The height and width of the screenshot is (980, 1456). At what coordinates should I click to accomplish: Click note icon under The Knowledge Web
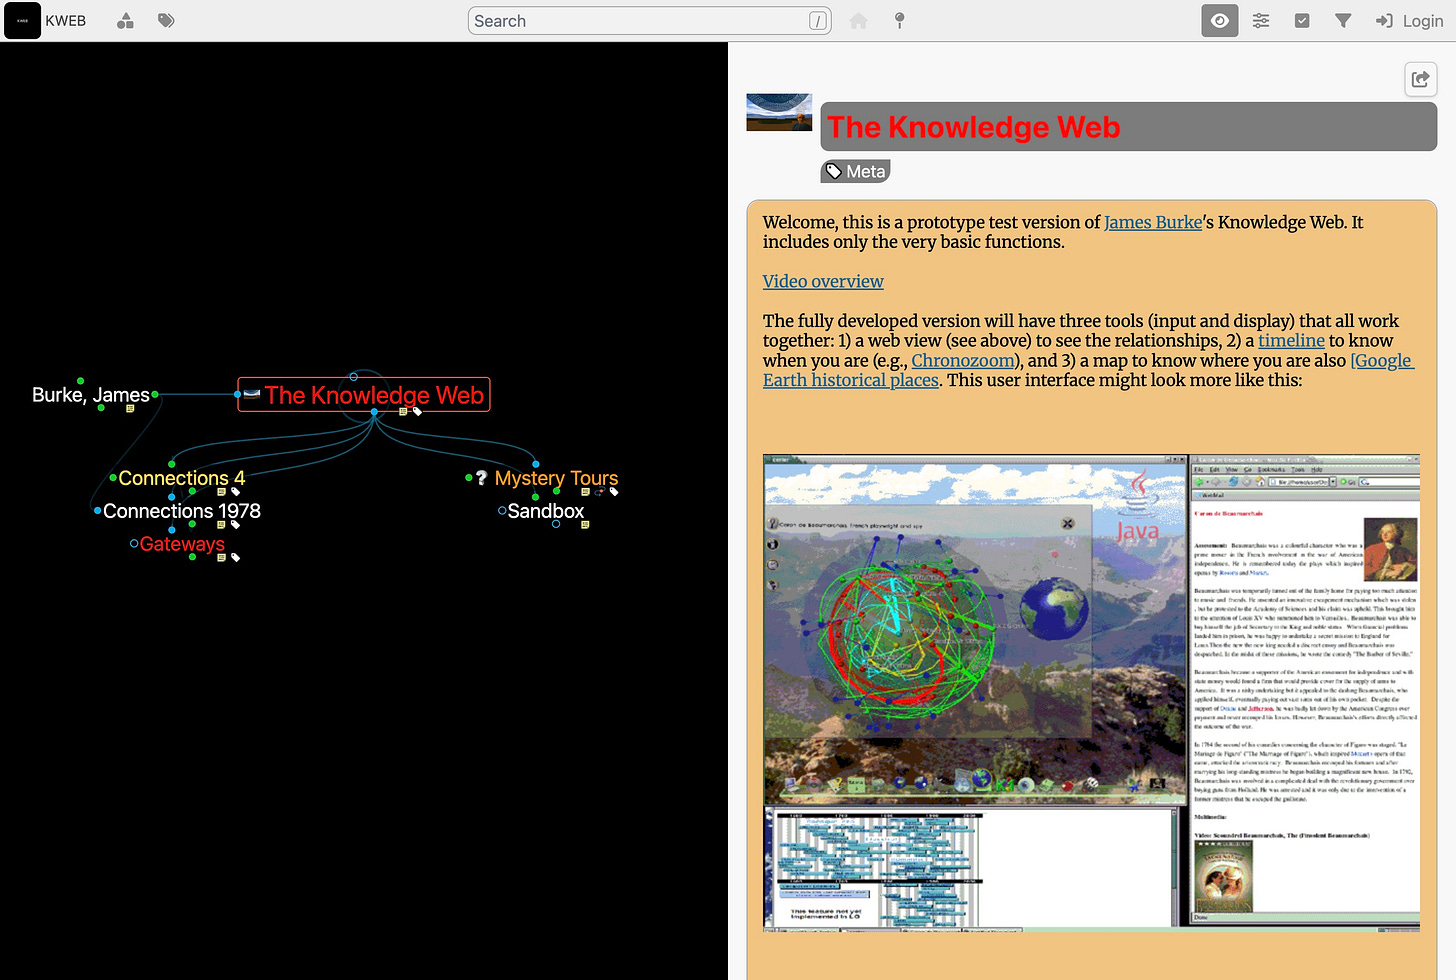[x=403, y=411]
